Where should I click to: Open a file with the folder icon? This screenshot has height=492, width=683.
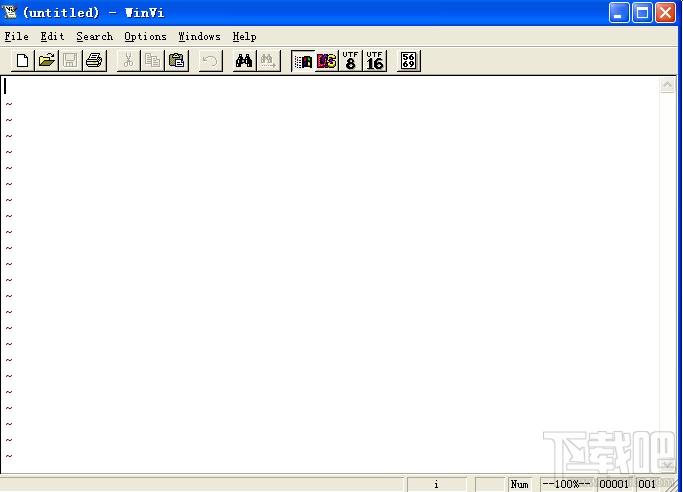pyautogui.click(x=46, y=61)
